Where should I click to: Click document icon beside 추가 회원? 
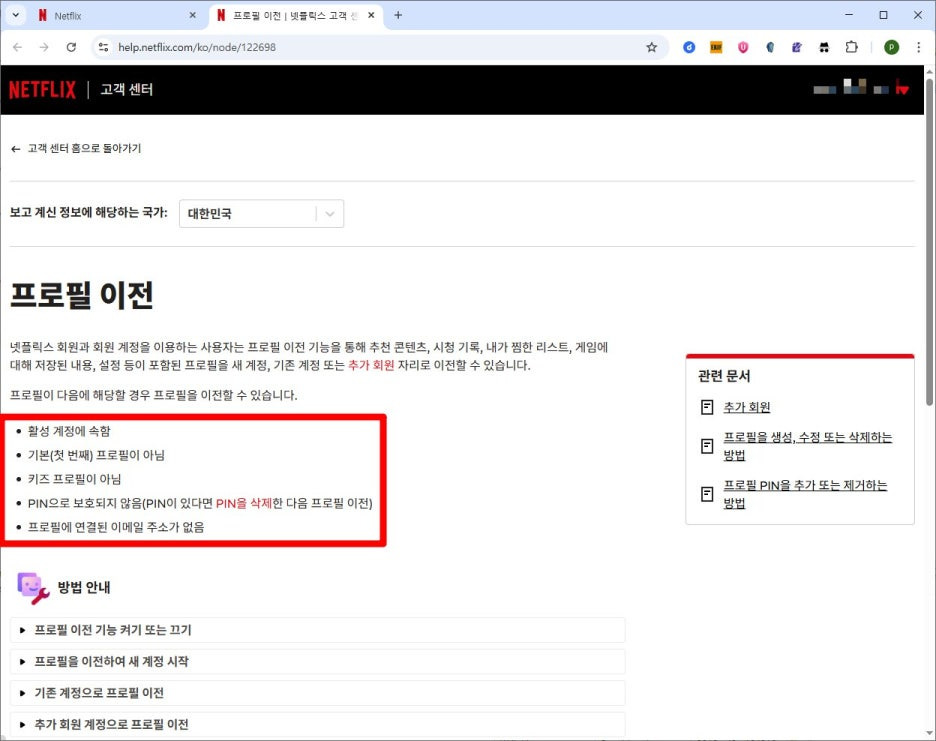point(707,407)
